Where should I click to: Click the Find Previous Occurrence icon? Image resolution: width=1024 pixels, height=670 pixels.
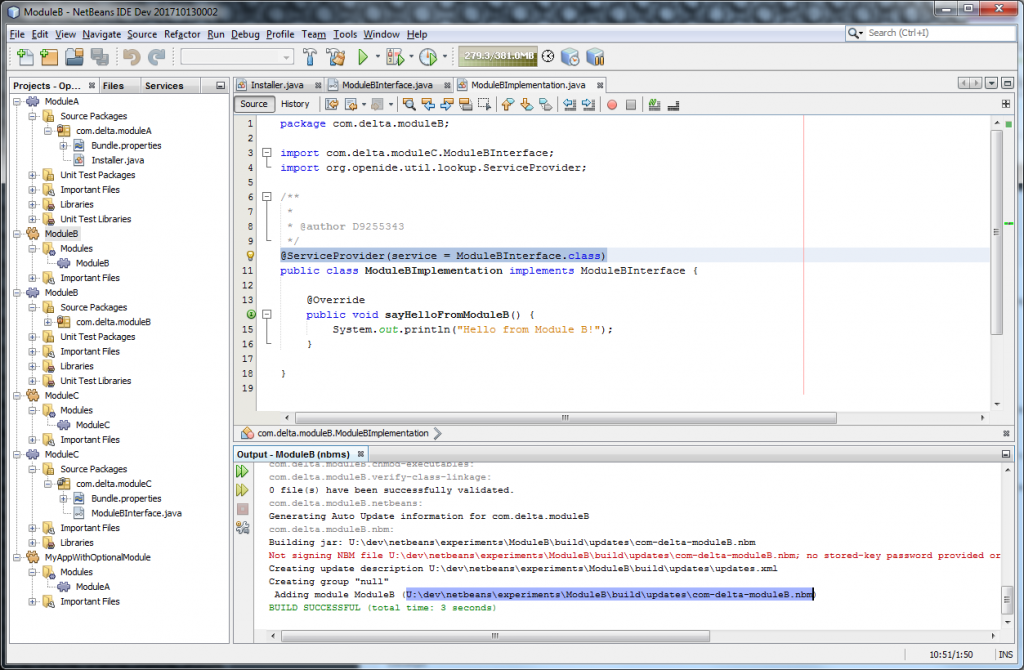tap(428, 104)
